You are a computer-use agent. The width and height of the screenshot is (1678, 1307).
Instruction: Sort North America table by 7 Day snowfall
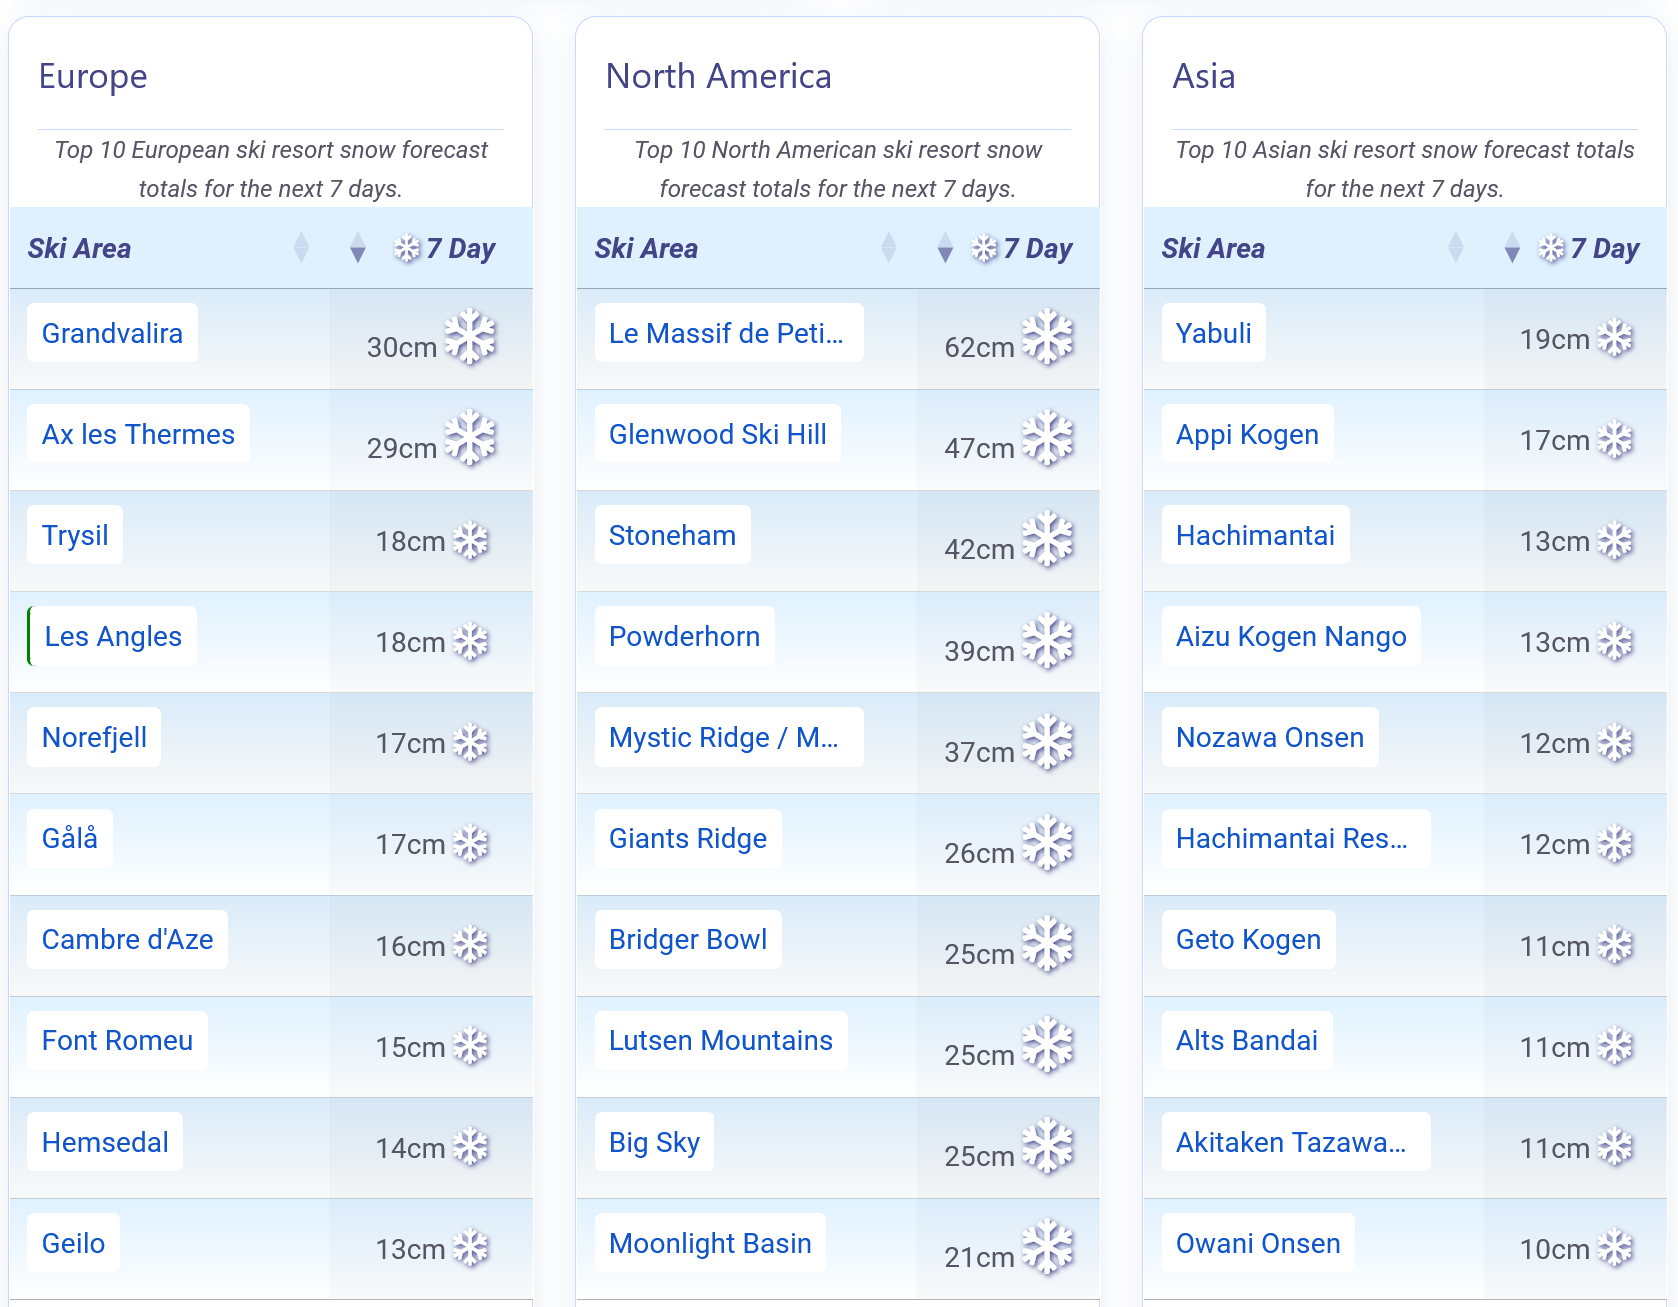[945, 249]
